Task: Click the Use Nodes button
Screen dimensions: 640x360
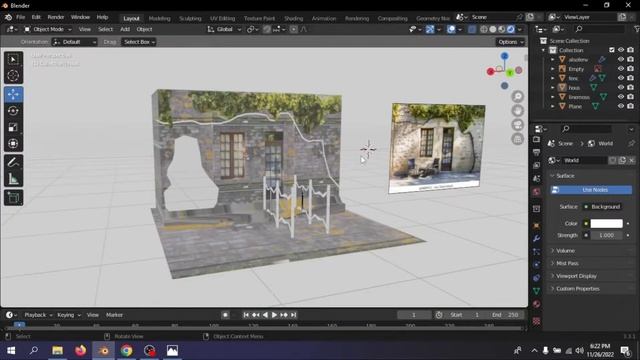Action: click(x=591, y=190)
